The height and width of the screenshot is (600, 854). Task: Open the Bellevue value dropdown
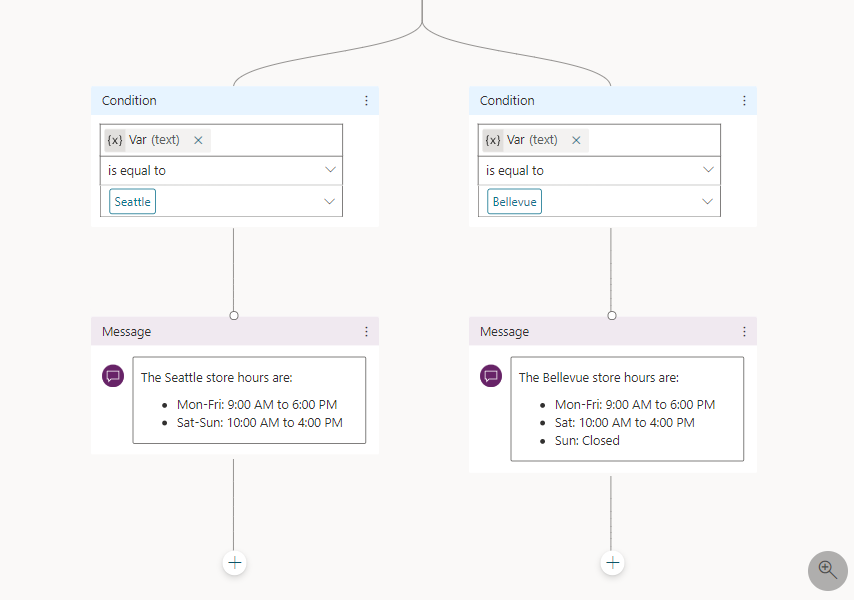[709, 201]
